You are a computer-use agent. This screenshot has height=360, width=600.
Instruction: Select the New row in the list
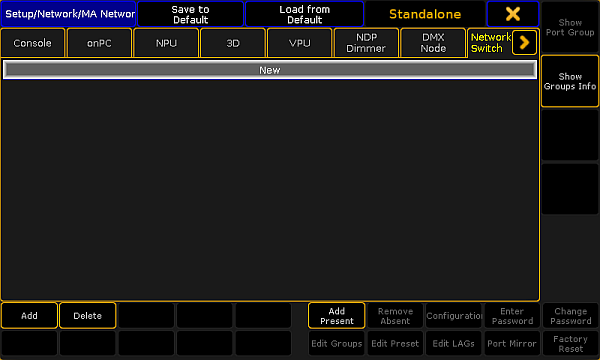[x=270, y=70]
